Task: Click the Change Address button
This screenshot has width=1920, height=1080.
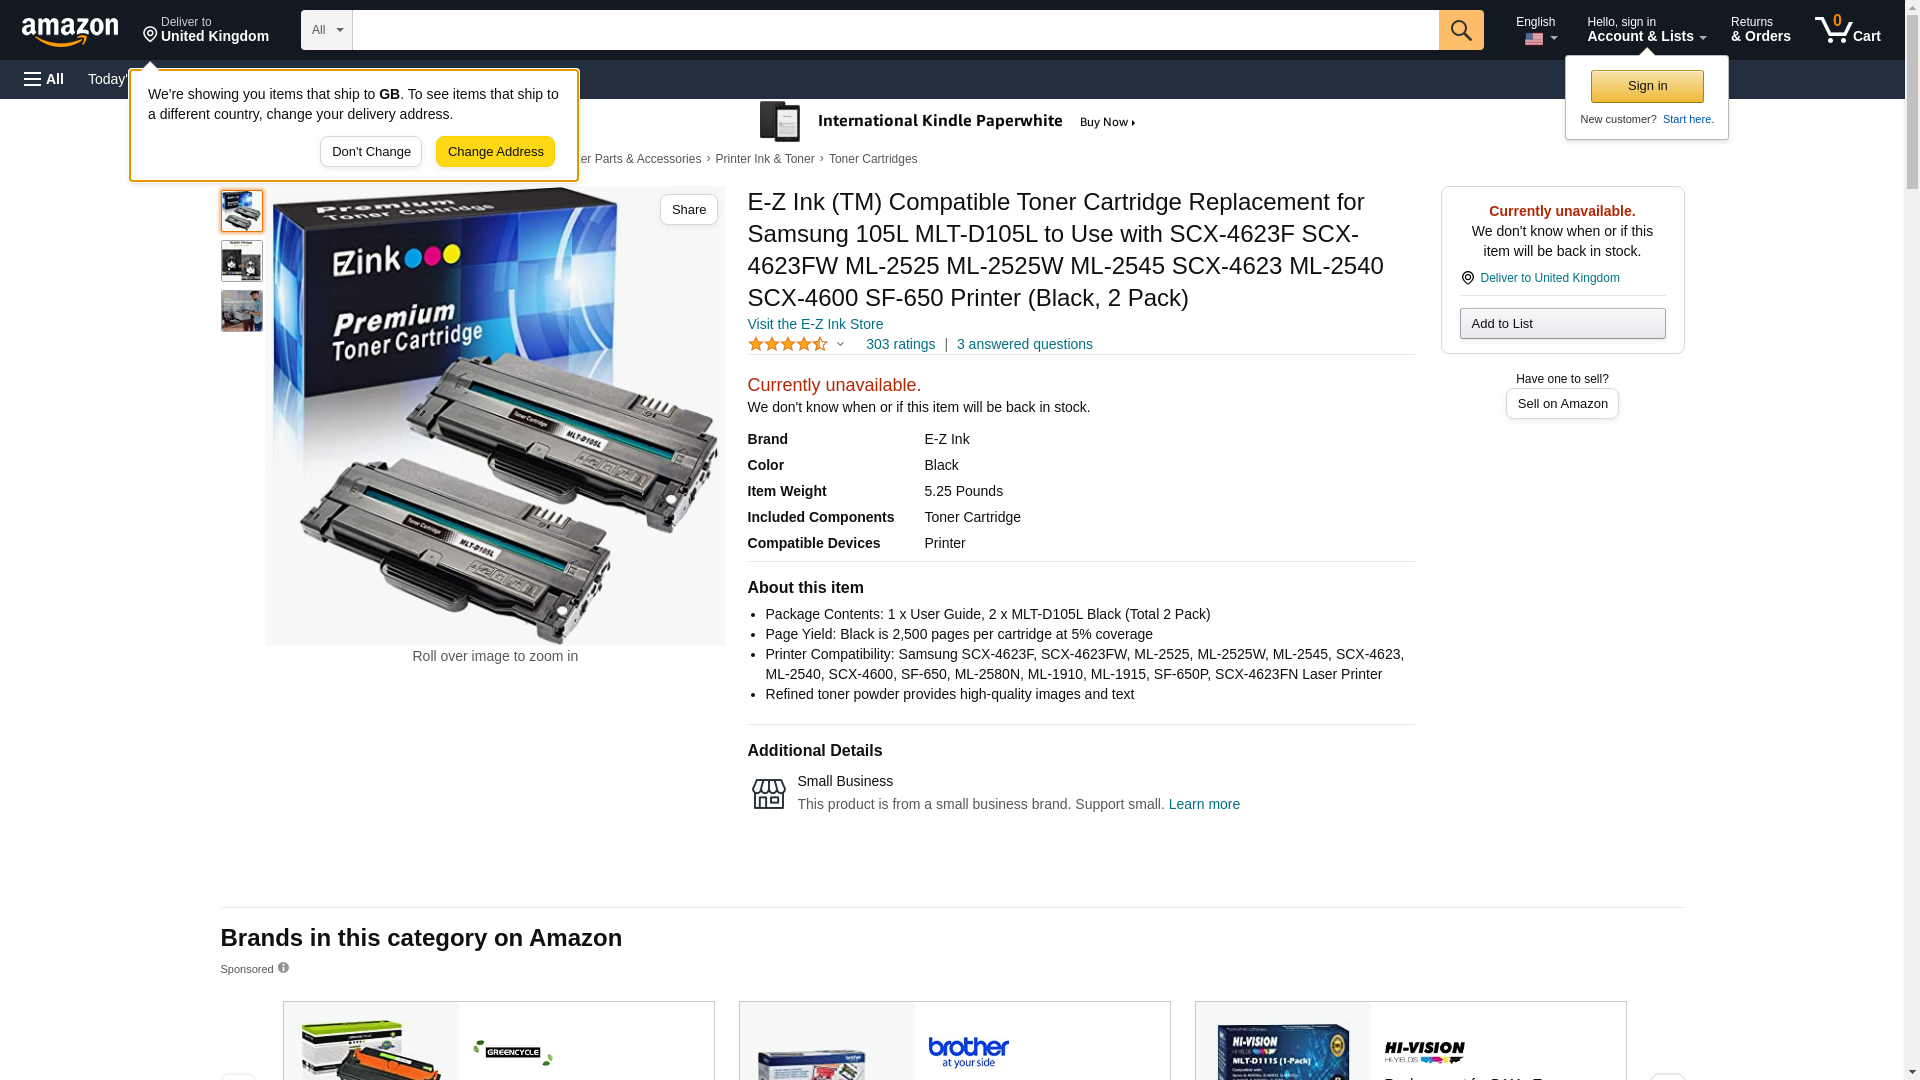Action: [495, 152]
